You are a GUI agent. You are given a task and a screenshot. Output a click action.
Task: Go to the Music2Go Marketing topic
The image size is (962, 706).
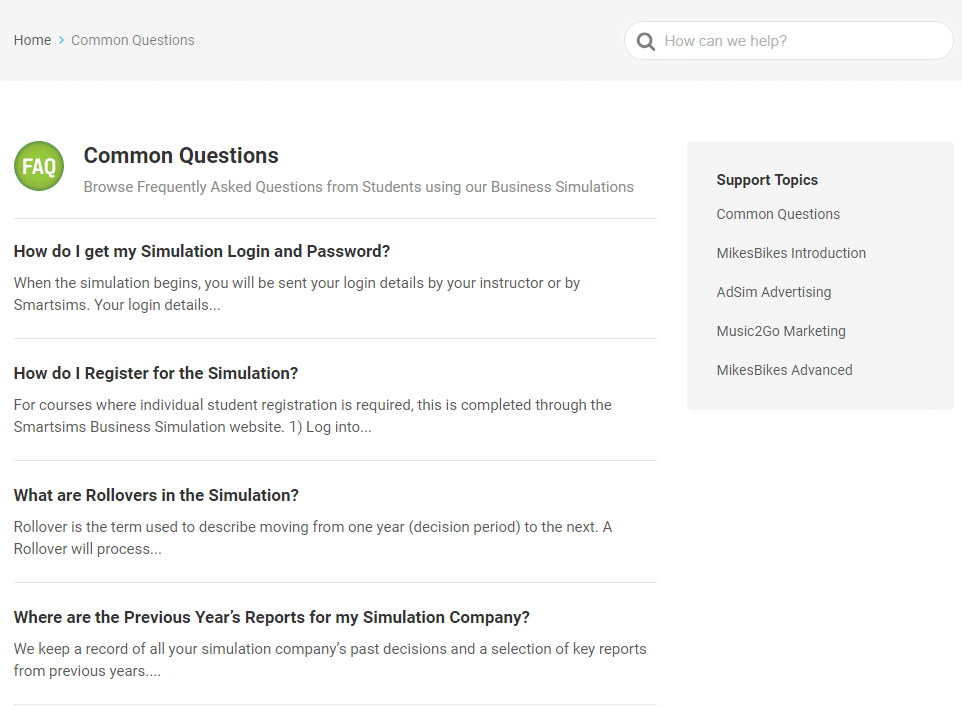pyautogui.click(x=781, y=331)
